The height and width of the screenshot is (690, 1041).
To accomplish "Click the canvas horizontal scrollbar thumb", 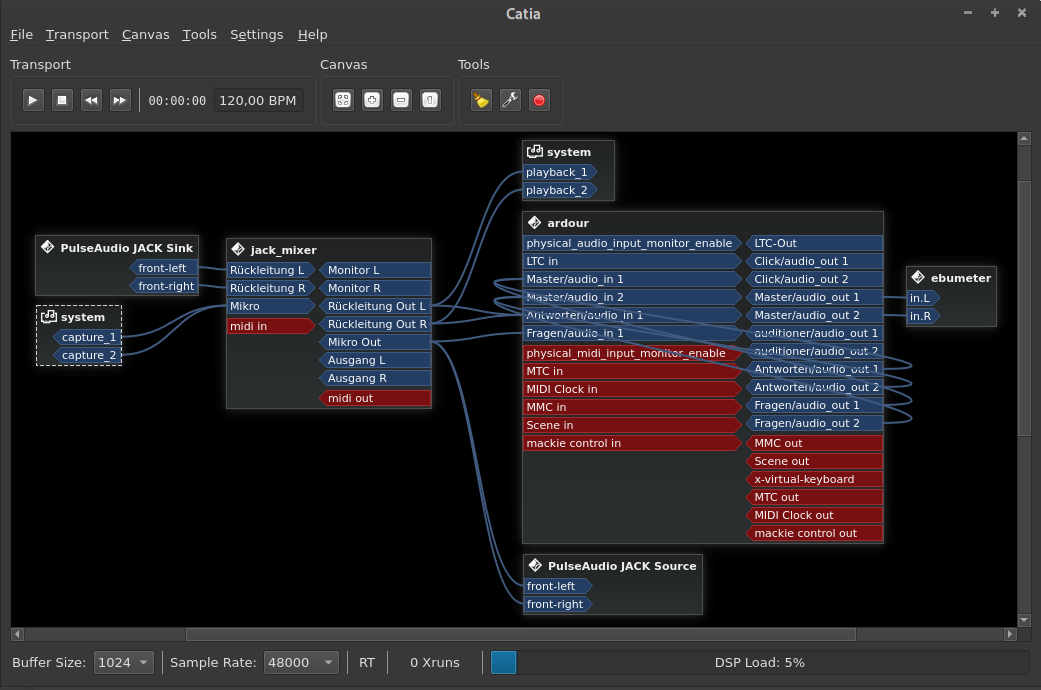I will pos(520,634).
